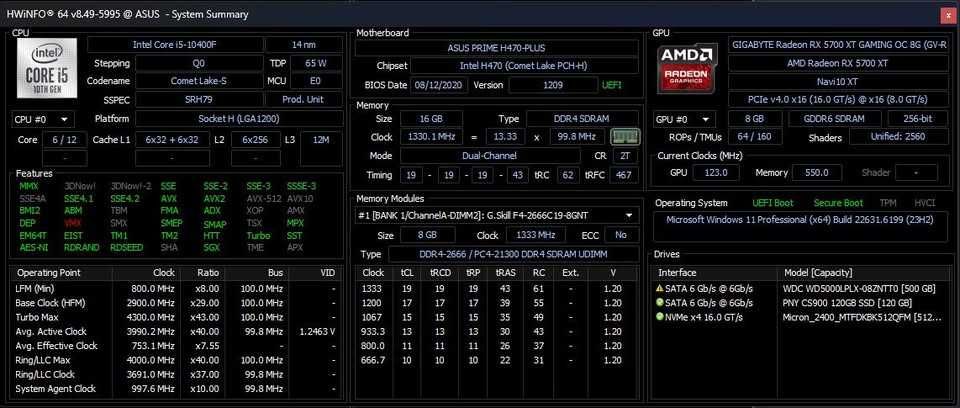
Task: Open the CPU #0 selector dropdown
Action: 43,119
